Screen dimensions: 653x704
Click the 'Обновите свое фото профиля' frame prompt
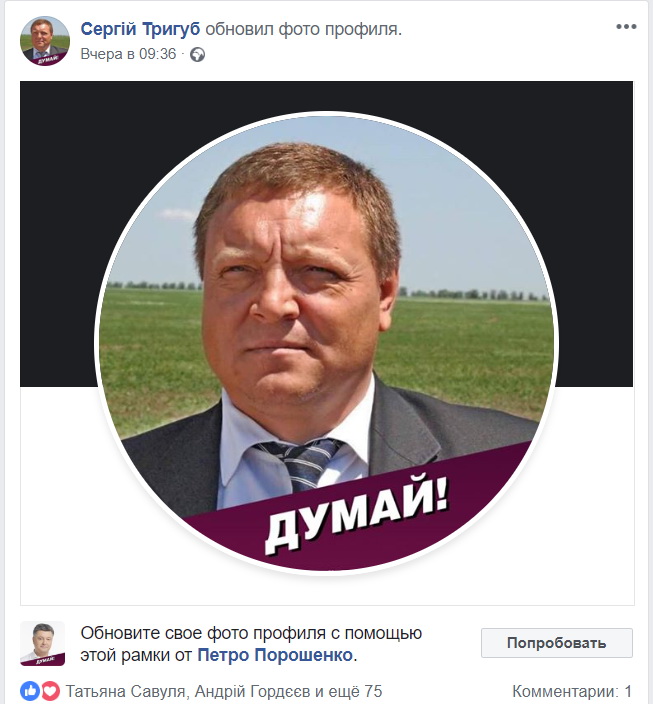point(251,634)
